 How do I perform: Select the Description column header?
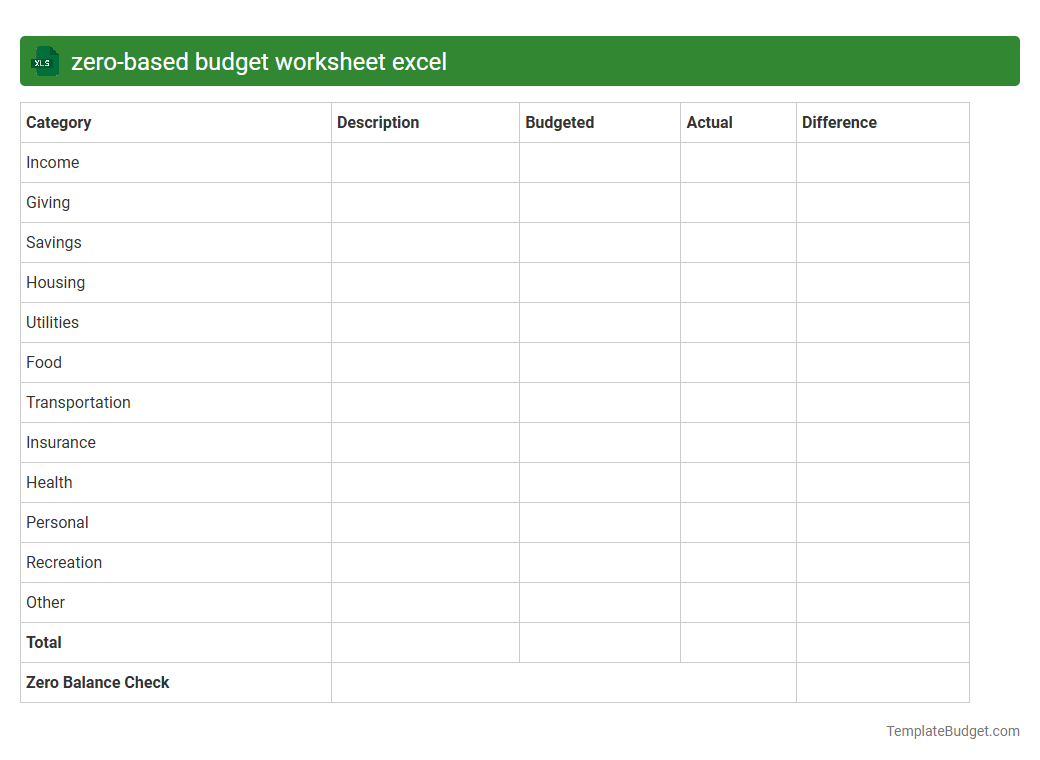point(378,122)
